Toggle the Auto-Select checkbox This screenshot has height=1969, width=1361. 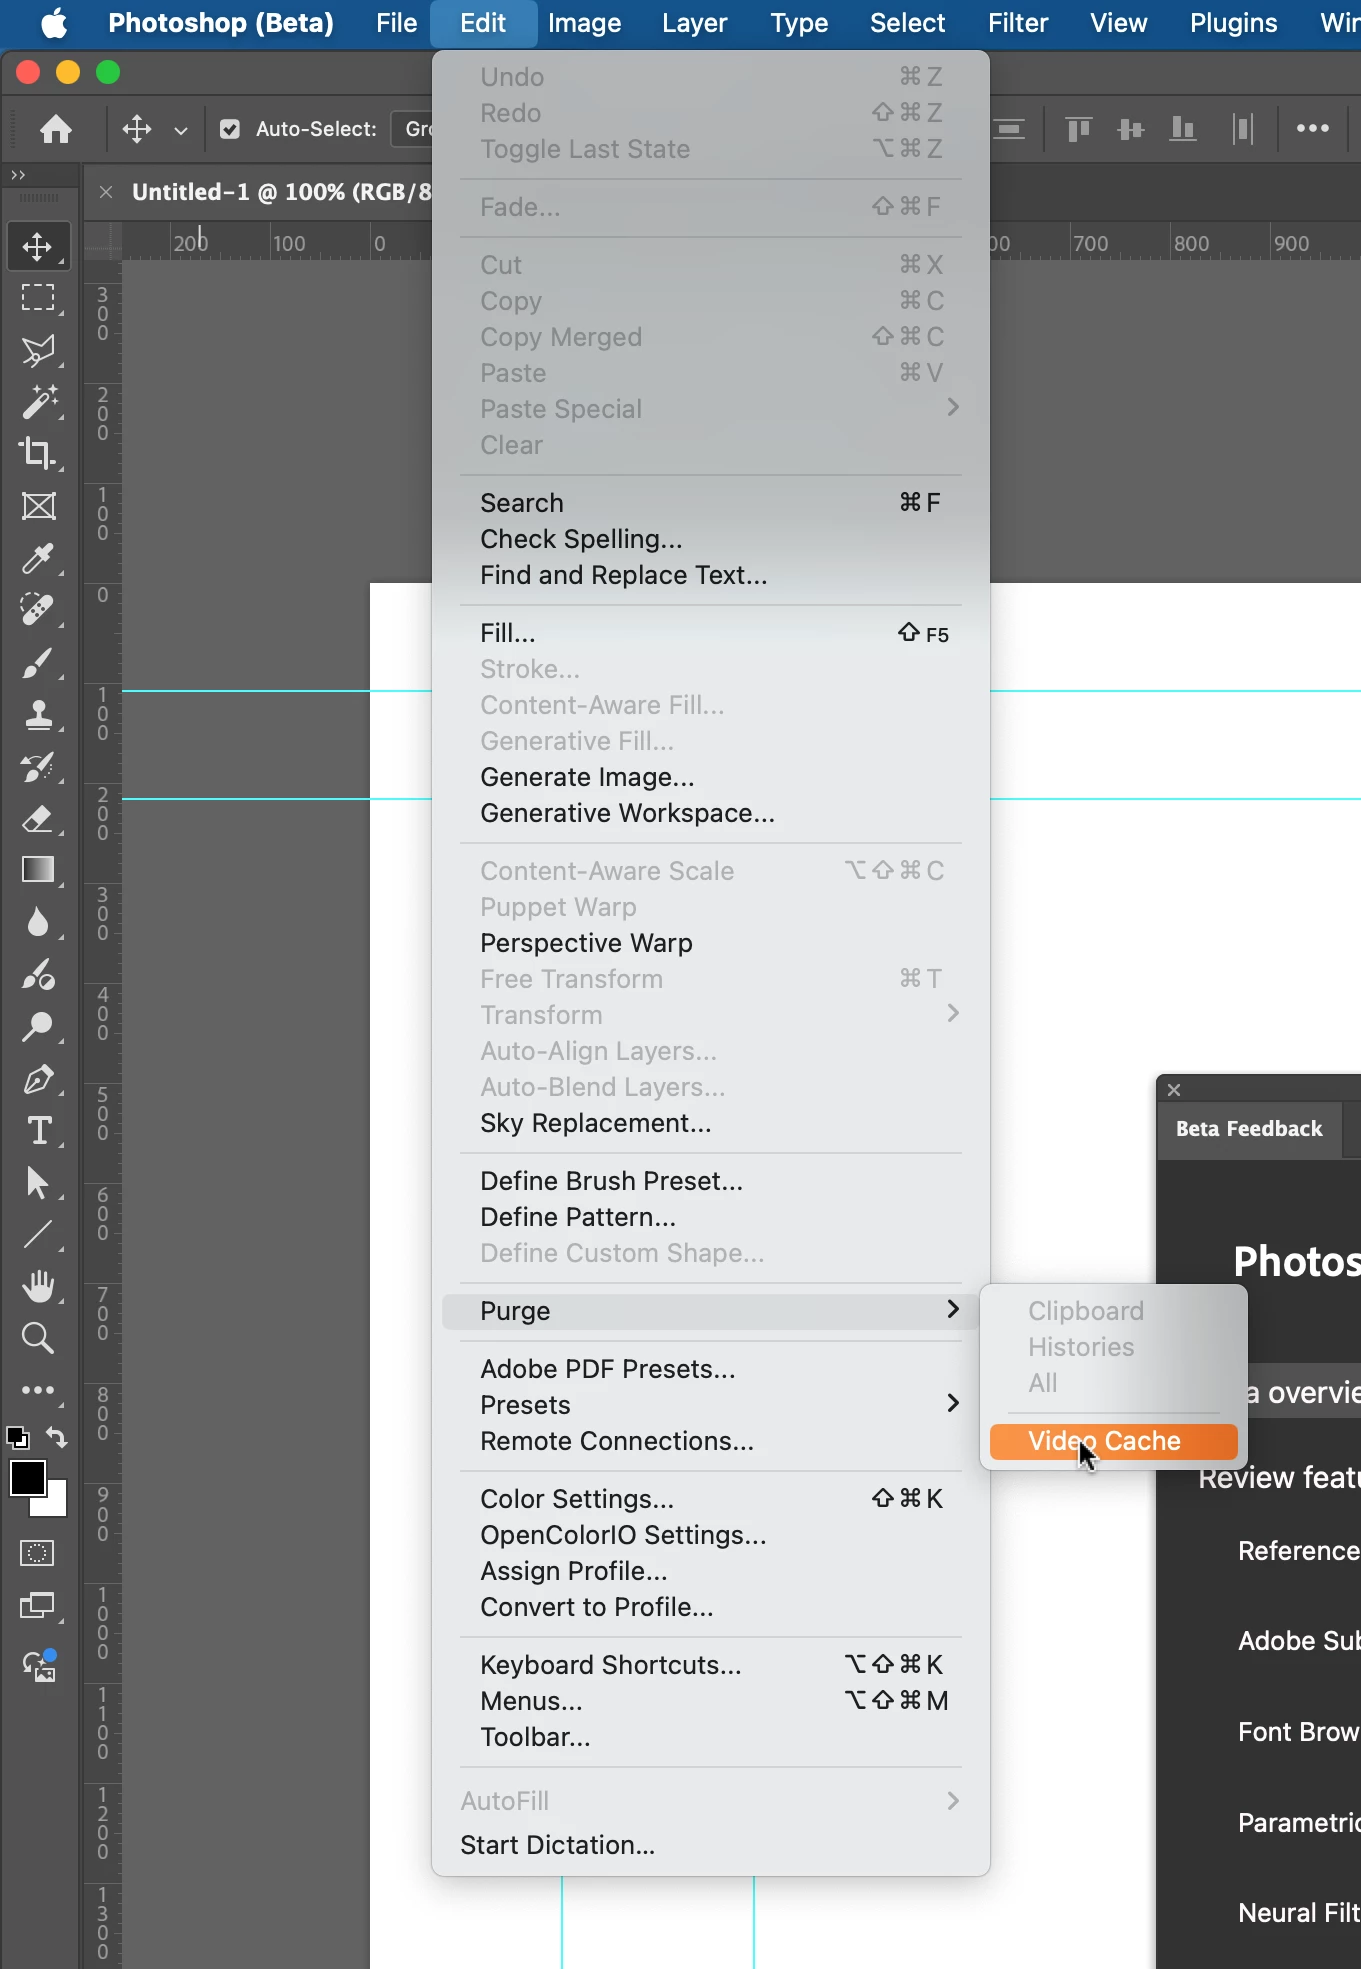[230, 129]
